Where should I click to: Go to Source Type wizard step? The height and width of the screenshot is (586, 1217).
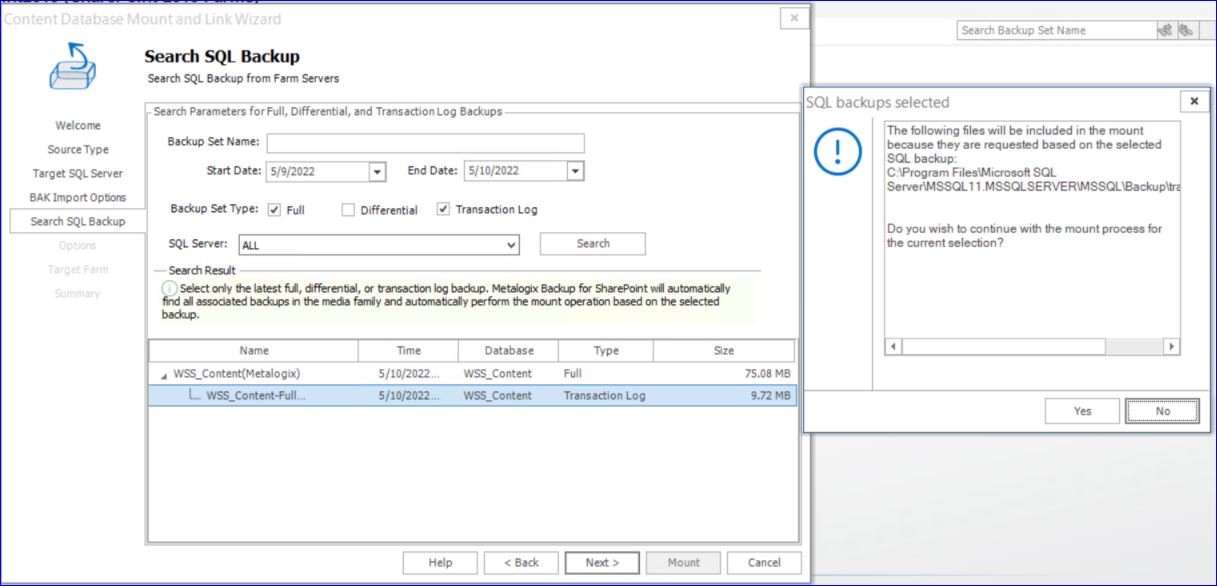(78, 149)
